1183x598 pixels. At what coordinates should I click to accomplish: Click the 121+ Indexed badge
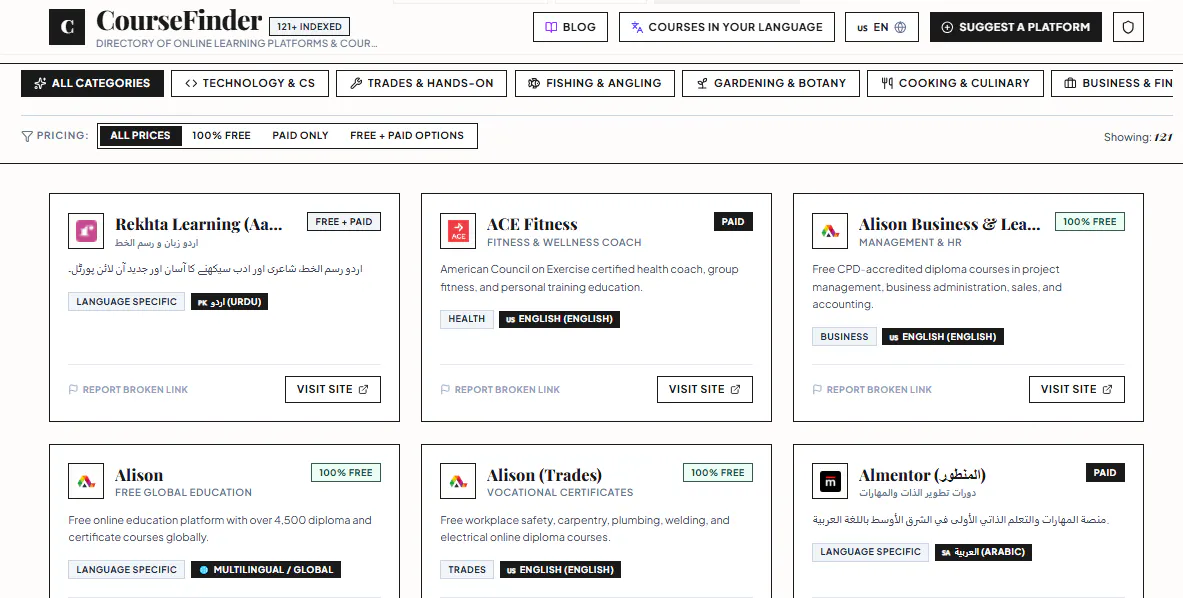point(309,26)
